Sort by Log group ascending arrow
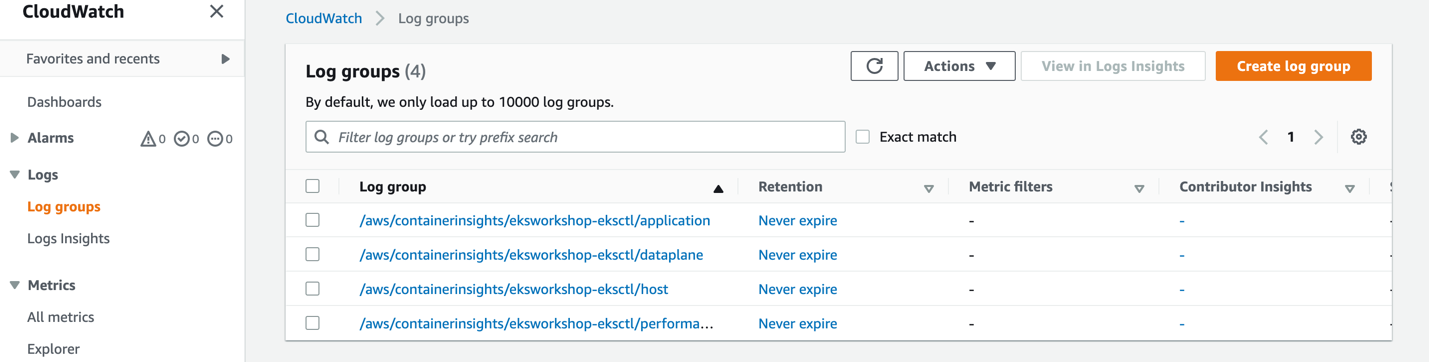This screenshot has height=362, width=1429. pos(718,188)
